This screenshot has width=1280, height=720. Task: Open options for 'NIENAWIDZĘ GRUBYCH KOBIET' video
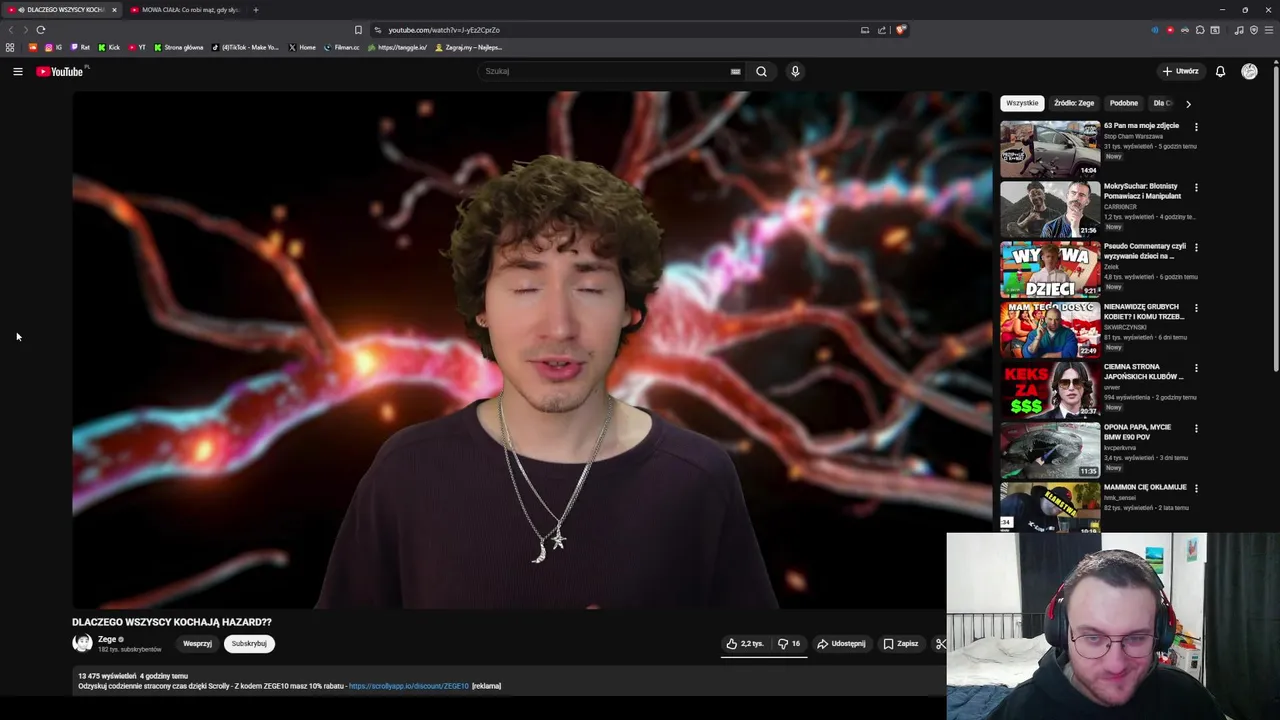coord(1196,308)
